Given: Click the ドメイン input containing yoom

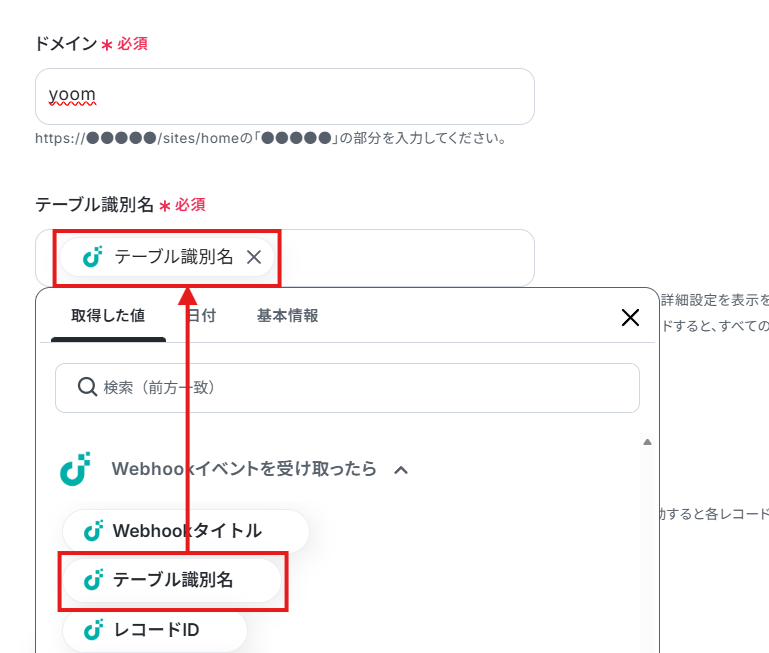Looking at the screenshot, I should pyautogui.click(x=284, y=96).
